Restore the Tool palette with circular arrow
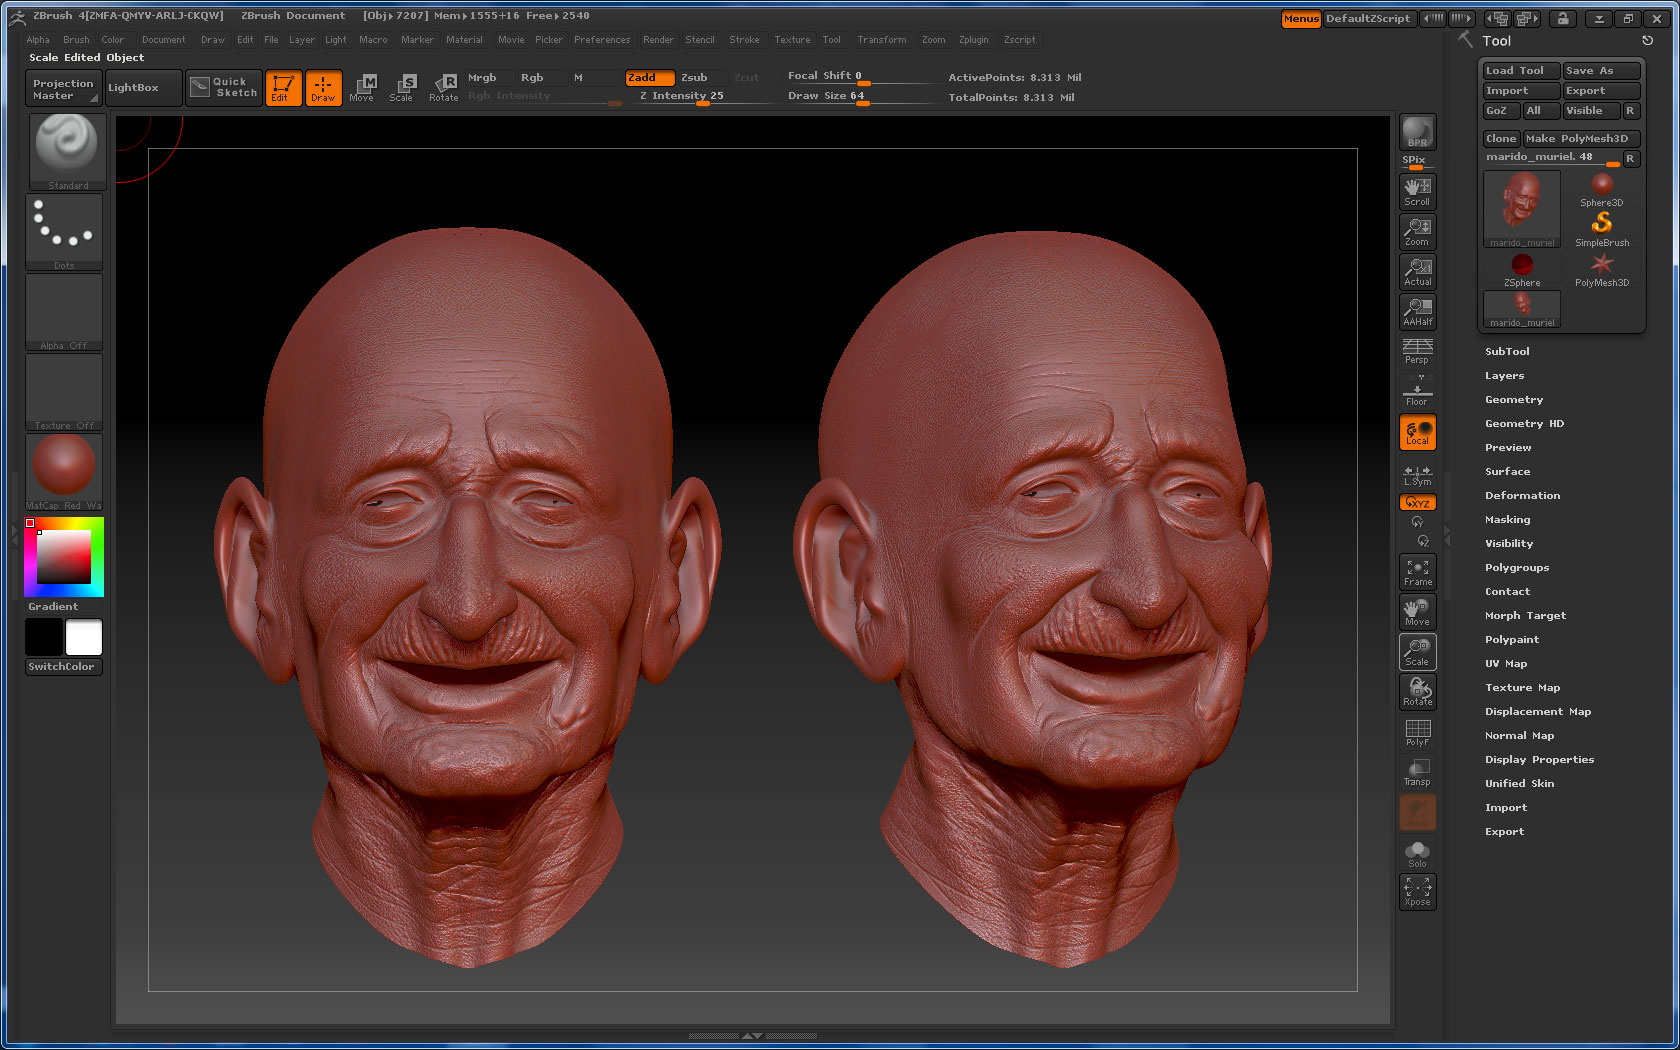The height and width of the screenshot is (1050, 1680). pyautogui.click(x=1647, y=41)
